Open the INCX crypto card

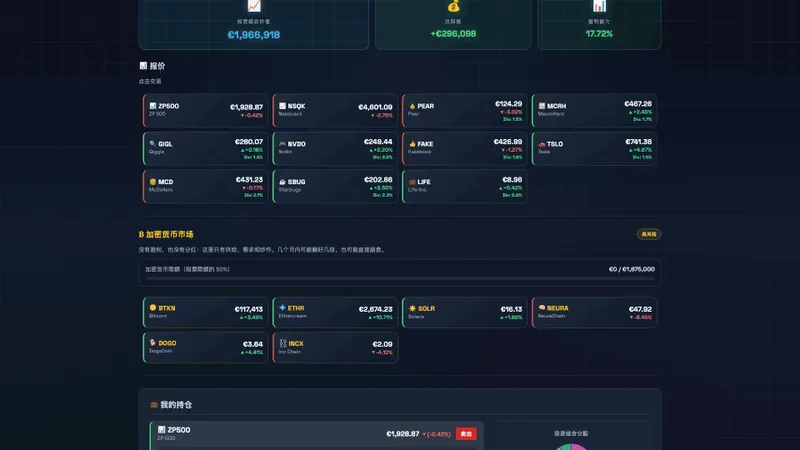[335, 347]
